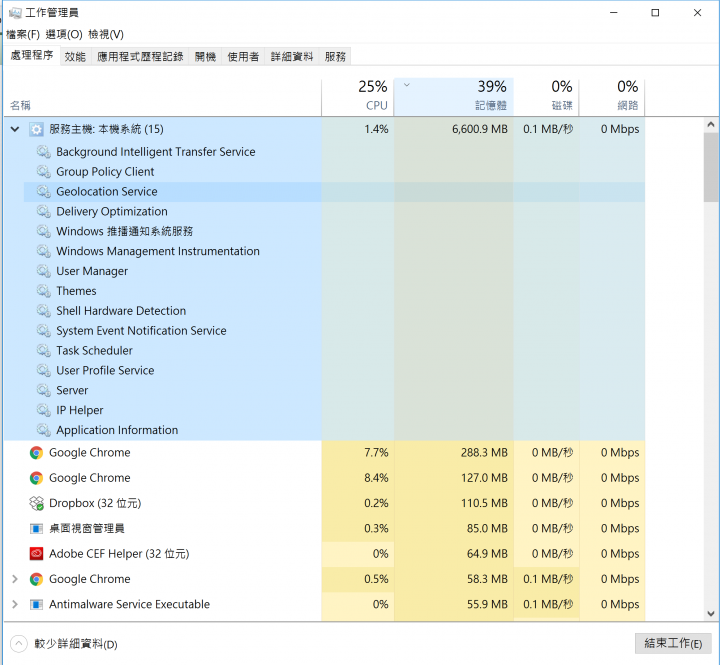
Task: Sort by the CPU column header
Action: (358, 96)
